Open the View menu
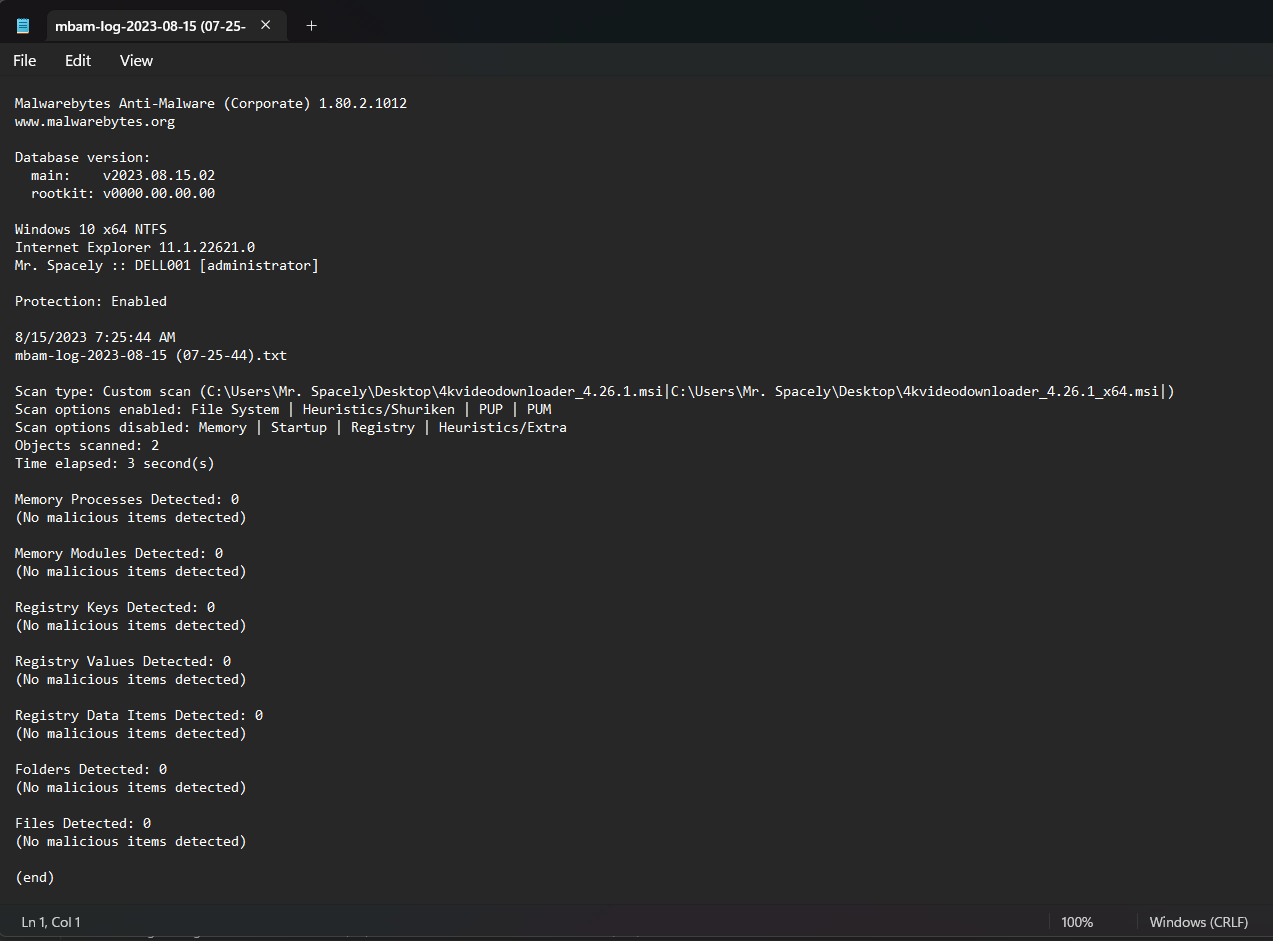 pyautogui.click(x=136, y=61)
